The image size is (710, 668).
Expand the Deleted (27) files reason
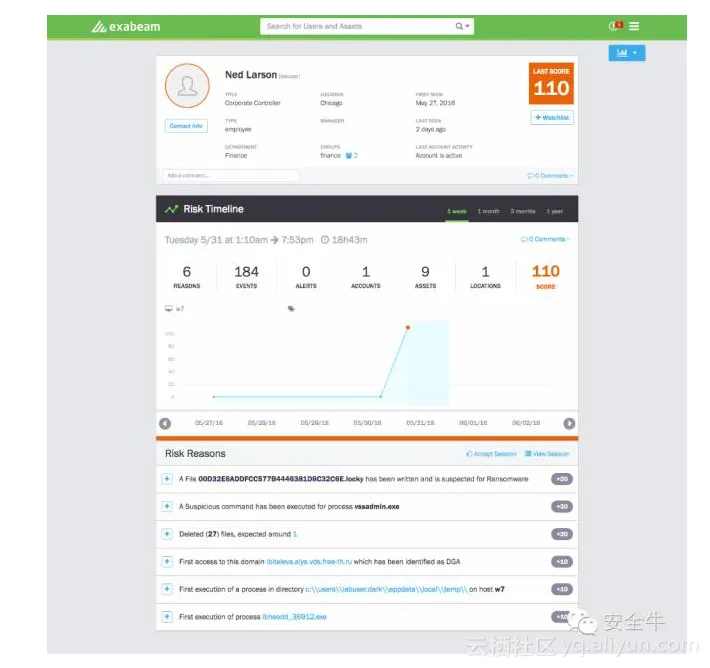tap(167, 534)
